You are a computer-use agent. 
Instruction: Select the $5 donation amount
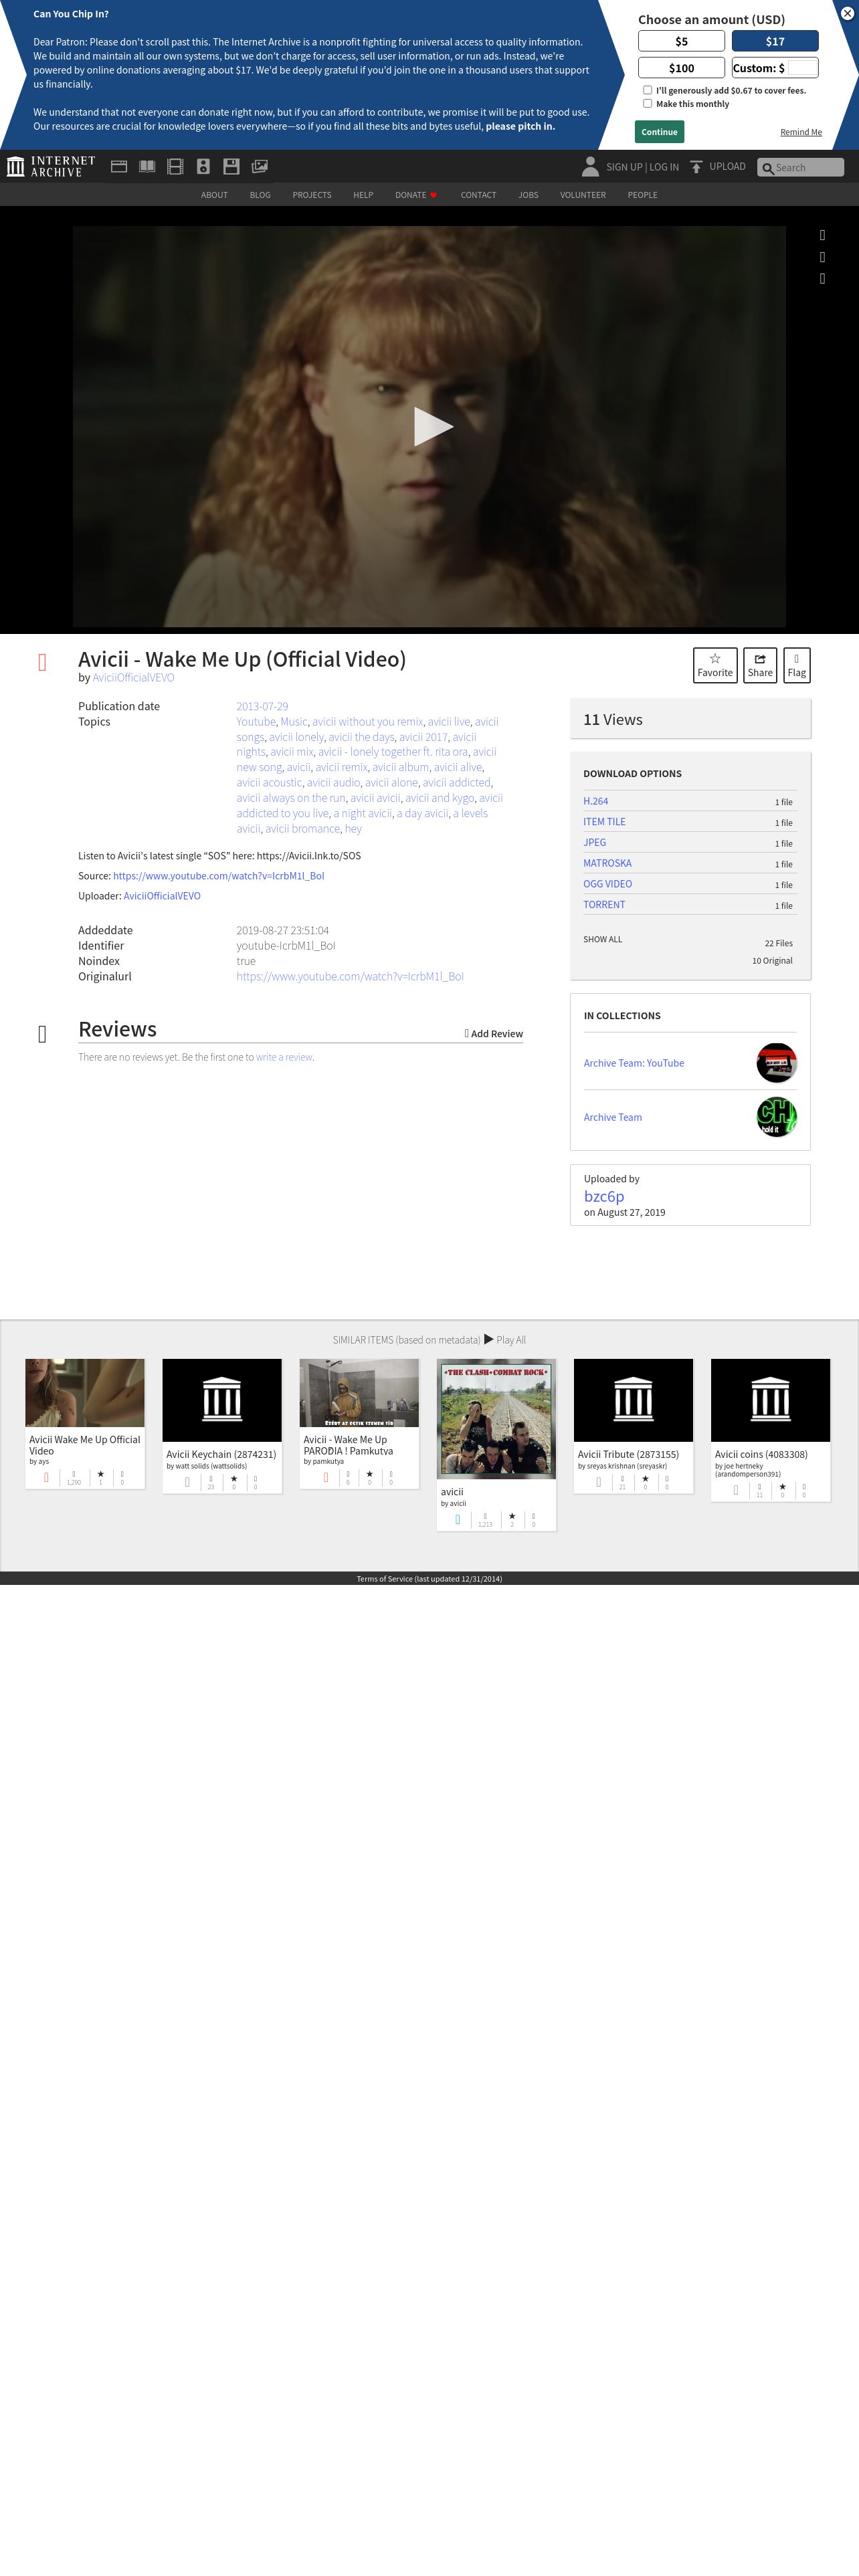pos(681,41)
